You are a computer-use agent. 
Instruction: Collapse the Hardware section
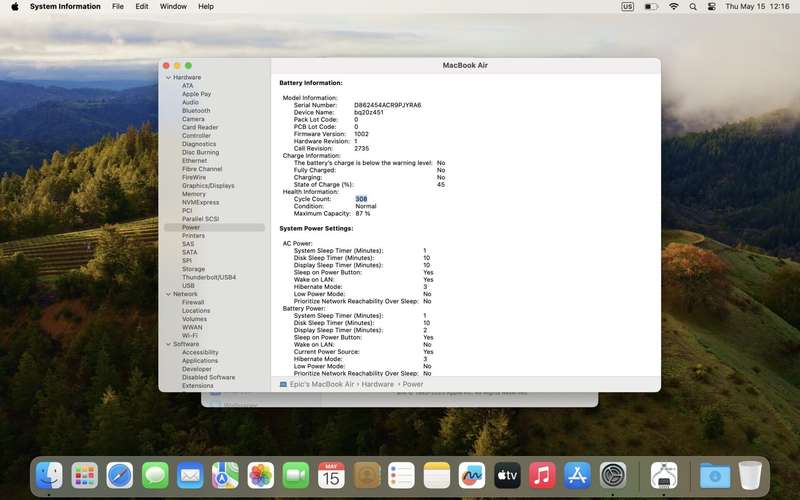click(x=168, y=78)
